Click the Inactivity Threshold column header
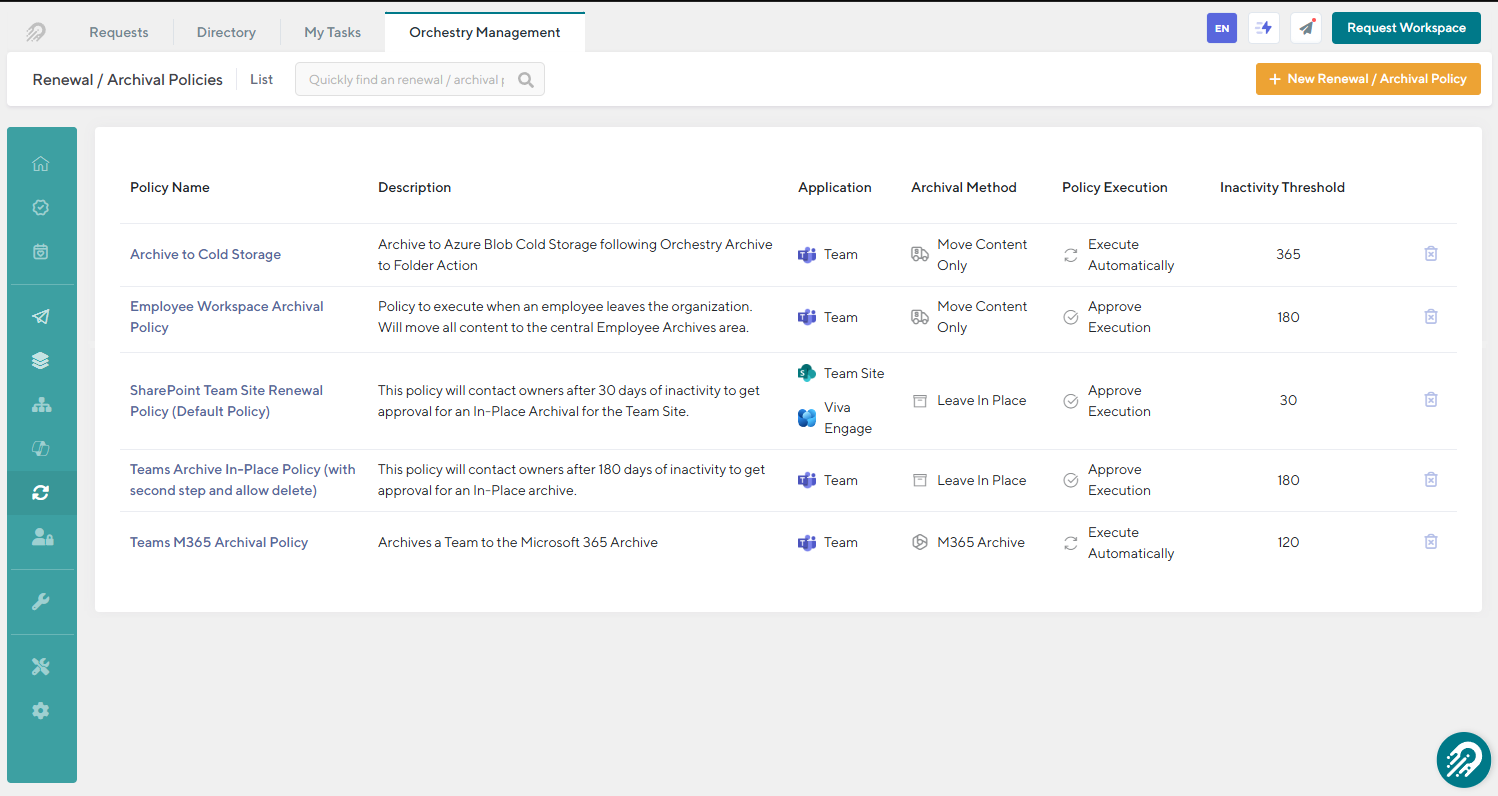The width and height of the screenshot is (1498, 796). point(1282,187)
